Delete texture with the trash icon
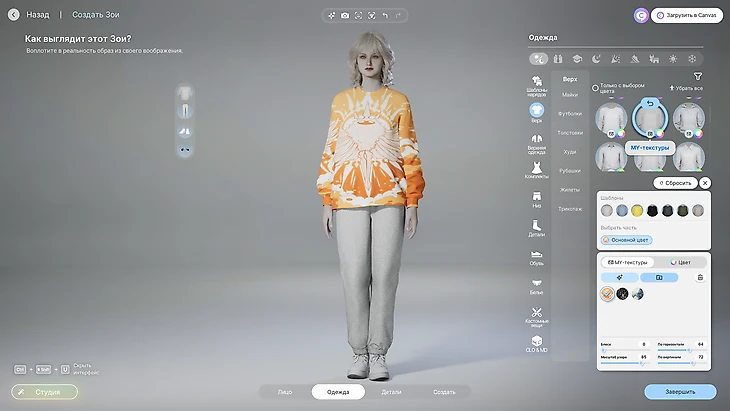 coord(700,277)
